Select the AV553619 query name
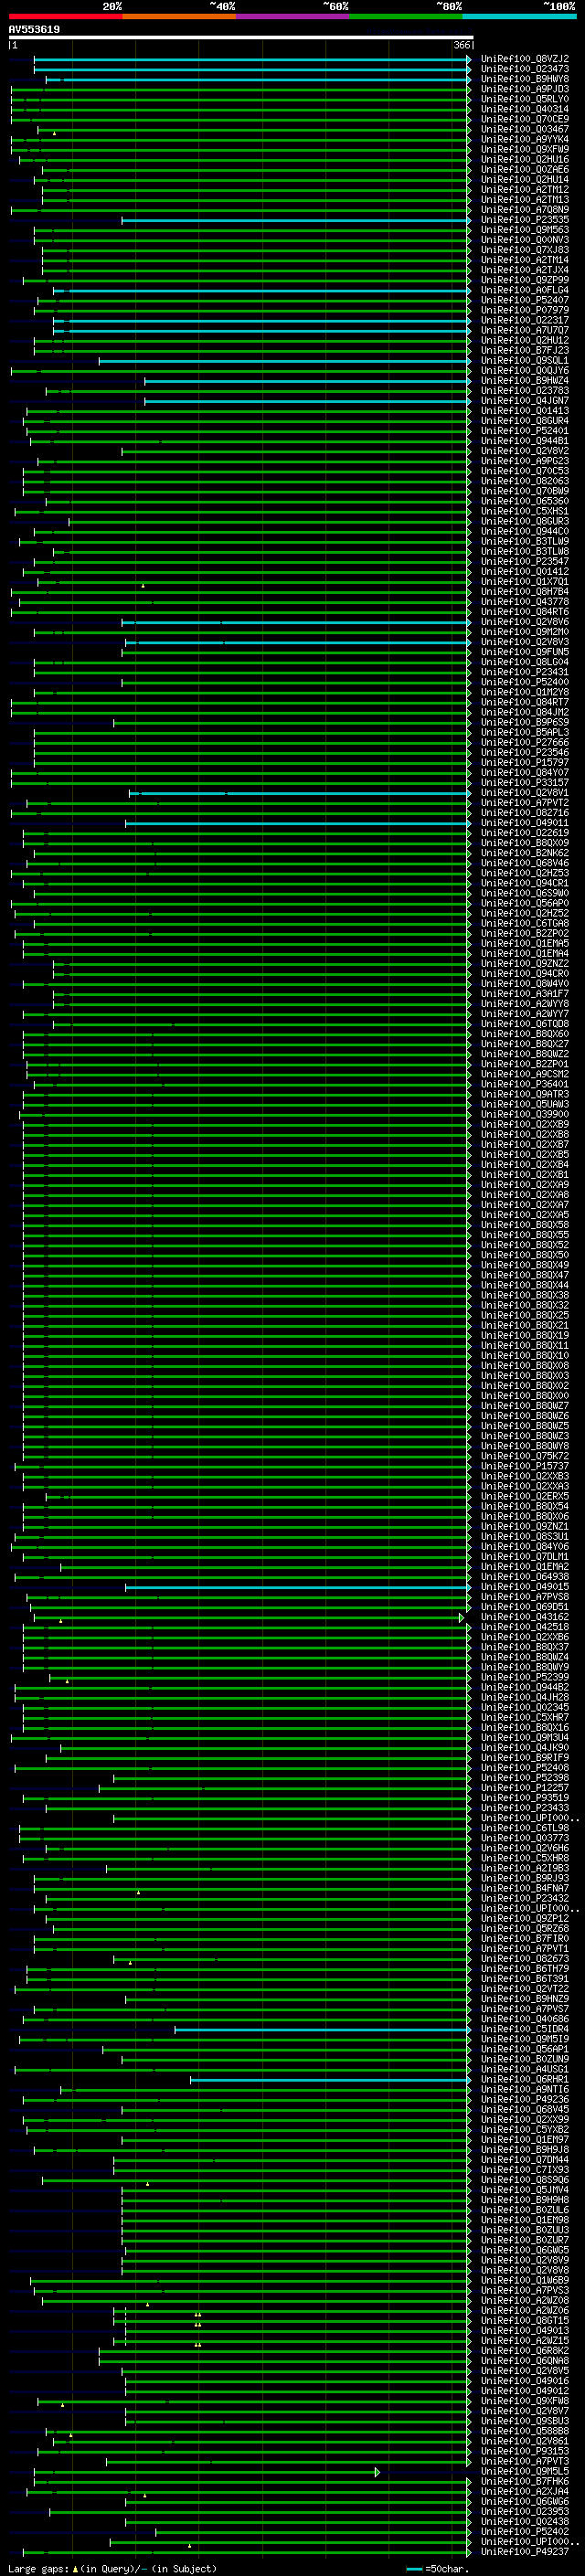 (34, 29)
